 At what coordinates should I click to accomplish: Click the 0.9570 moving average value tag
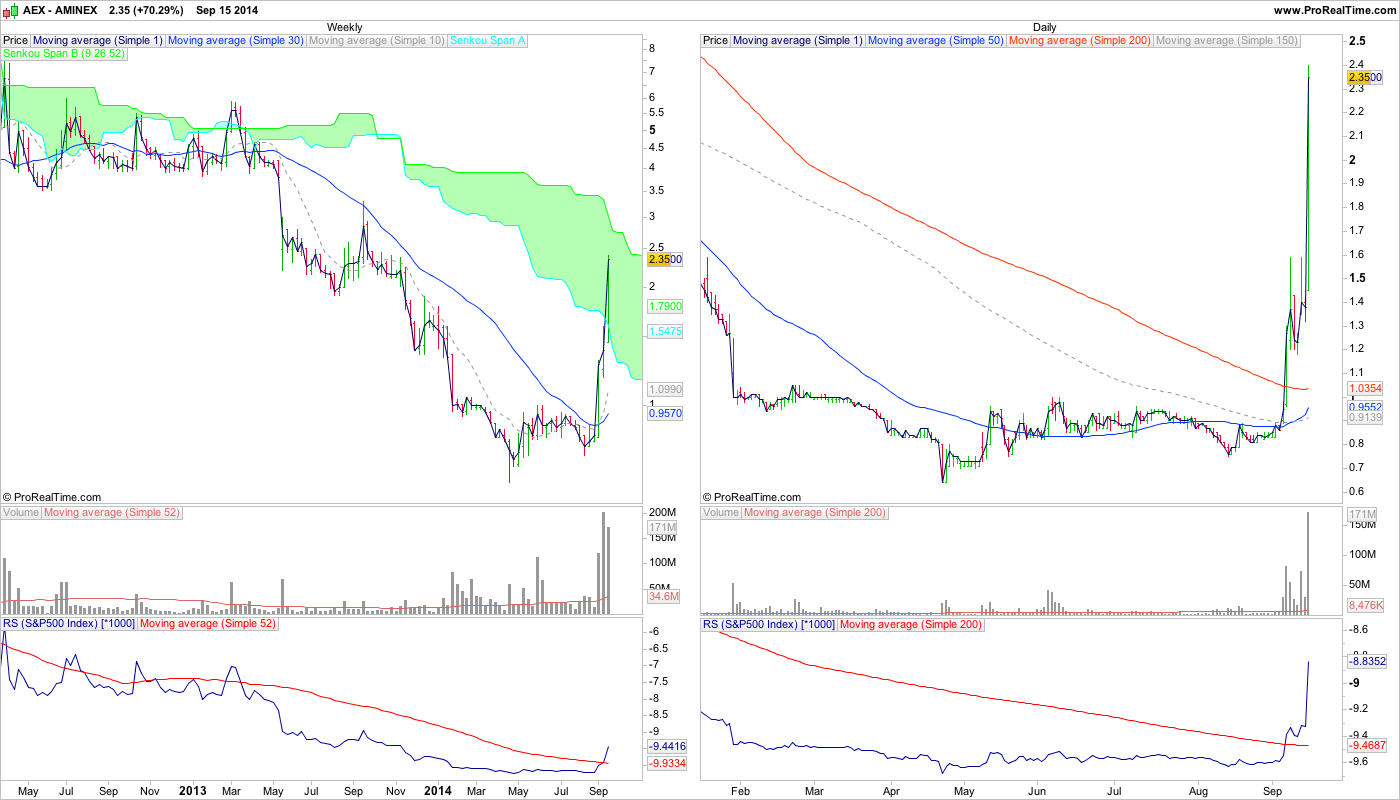665,412
